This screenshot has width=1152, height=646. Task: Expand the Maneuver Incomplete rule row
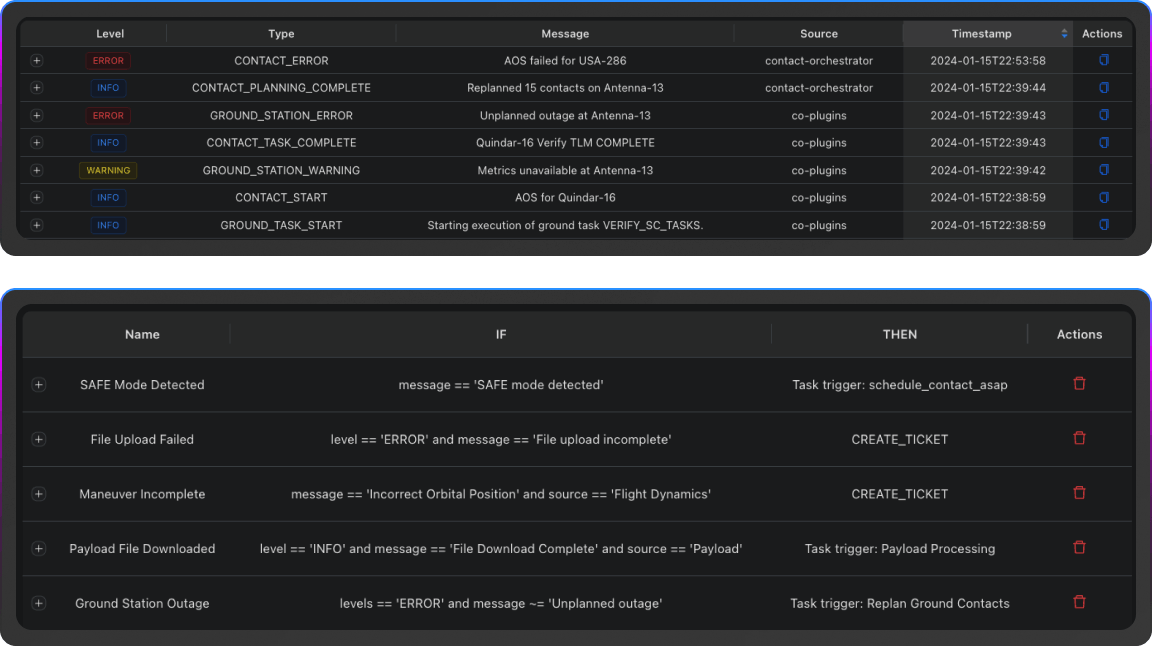coord(39,494)
